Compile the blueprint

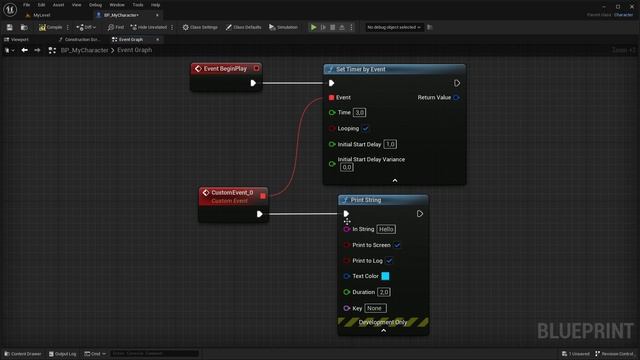pos(51,27)
